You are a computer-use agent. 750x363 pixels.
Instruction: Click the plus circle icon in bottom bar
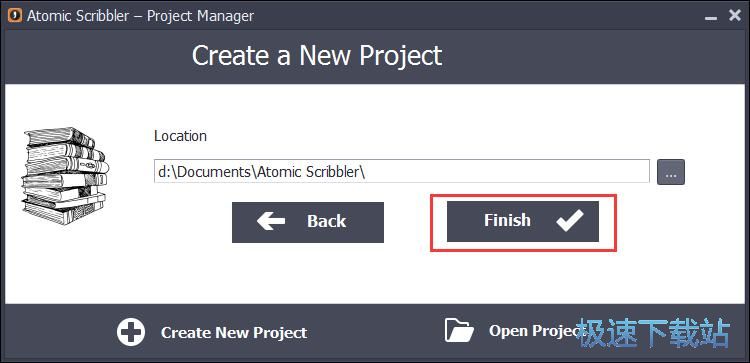click(x=131, y=332)
